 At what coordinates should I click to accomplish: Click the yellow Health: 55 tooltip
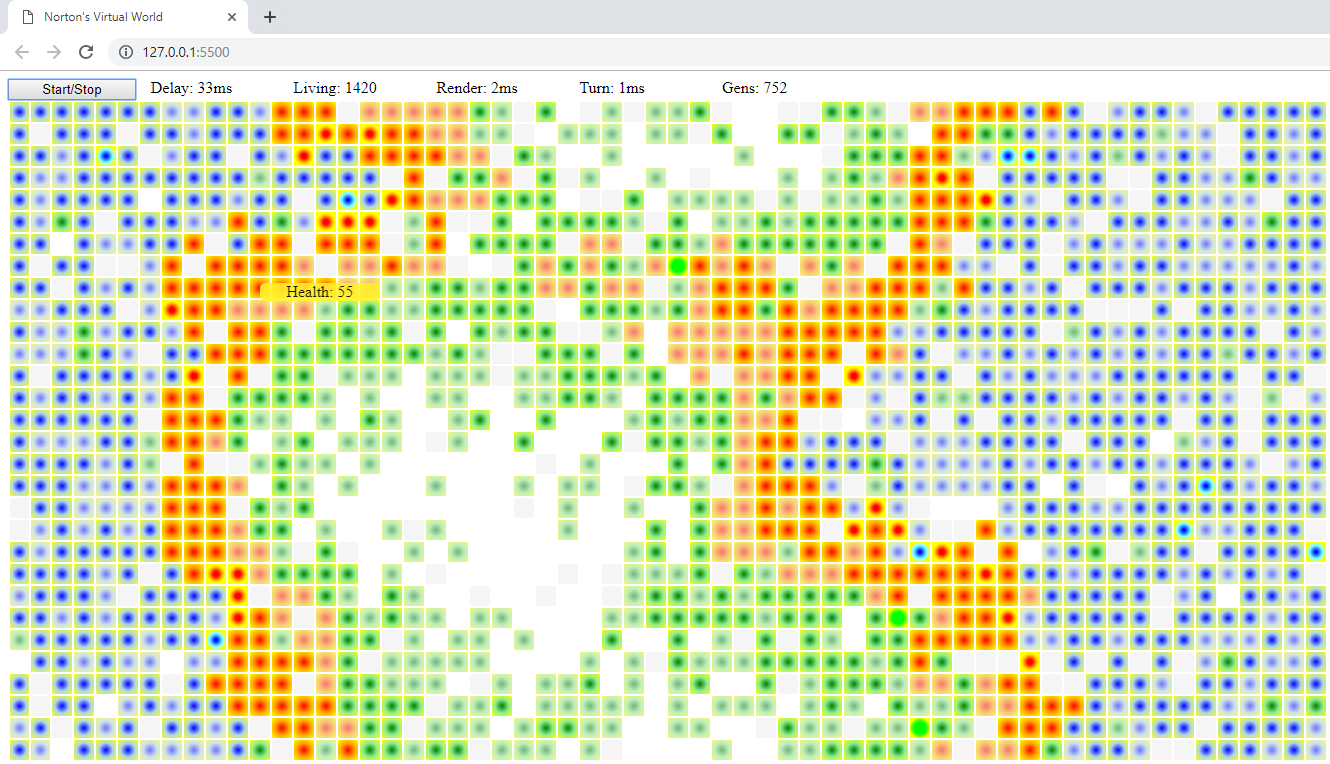[x=319, y=292]
